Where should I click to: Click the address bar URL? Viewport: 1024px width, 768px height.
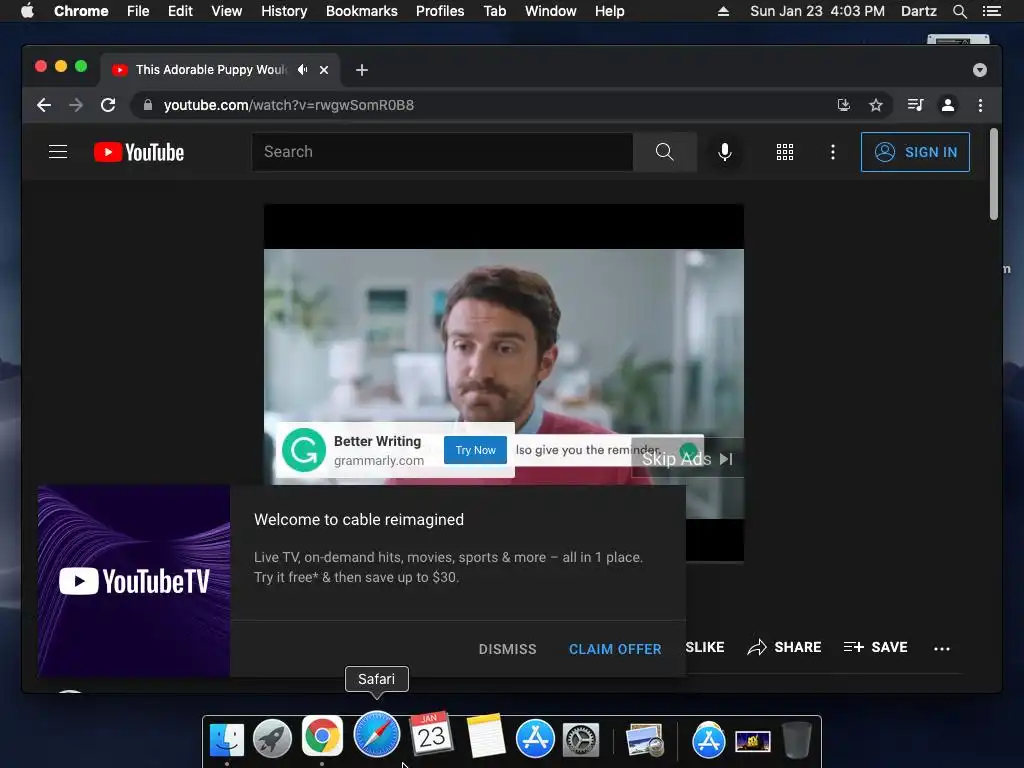click(x=289, y=105)
